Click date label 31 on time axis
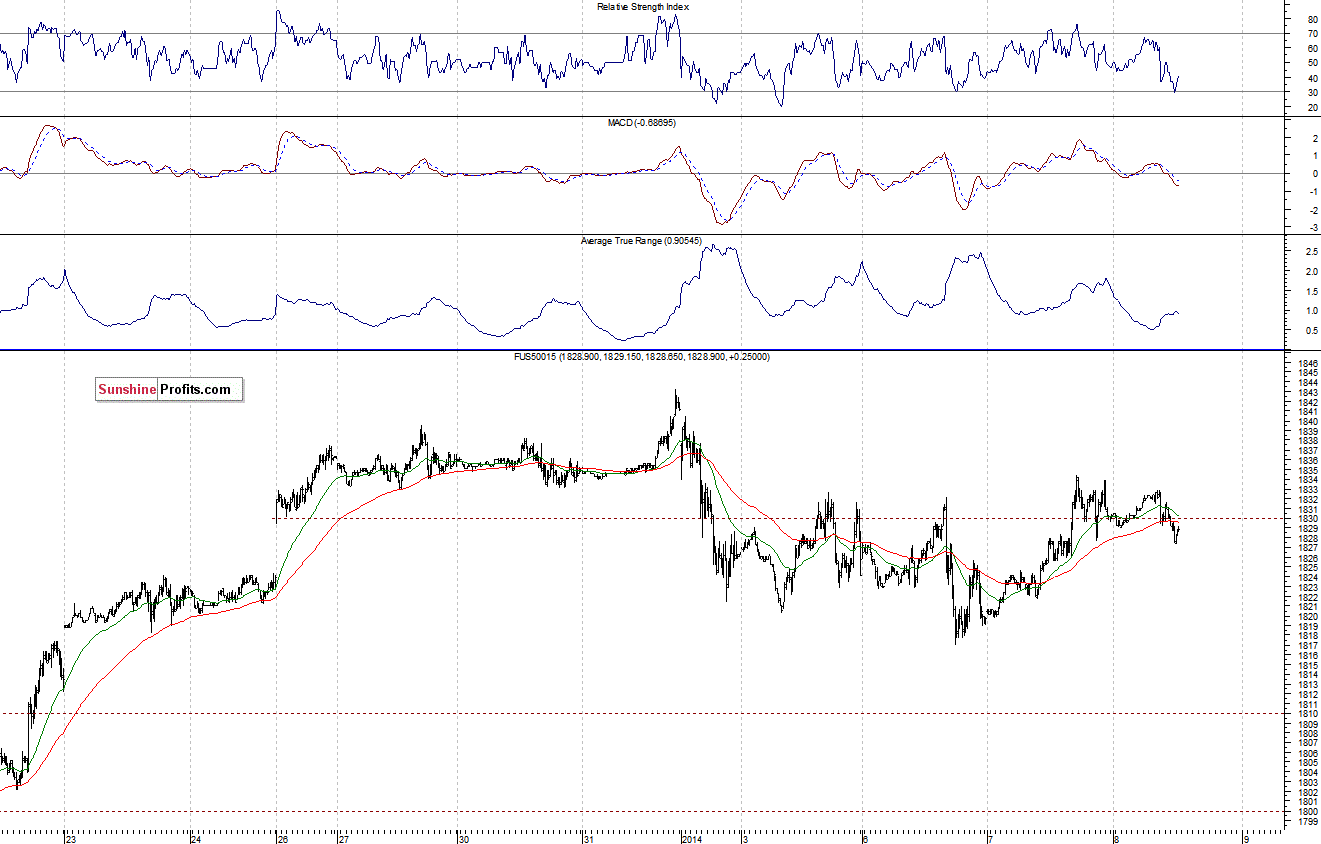 pos(589,839)
